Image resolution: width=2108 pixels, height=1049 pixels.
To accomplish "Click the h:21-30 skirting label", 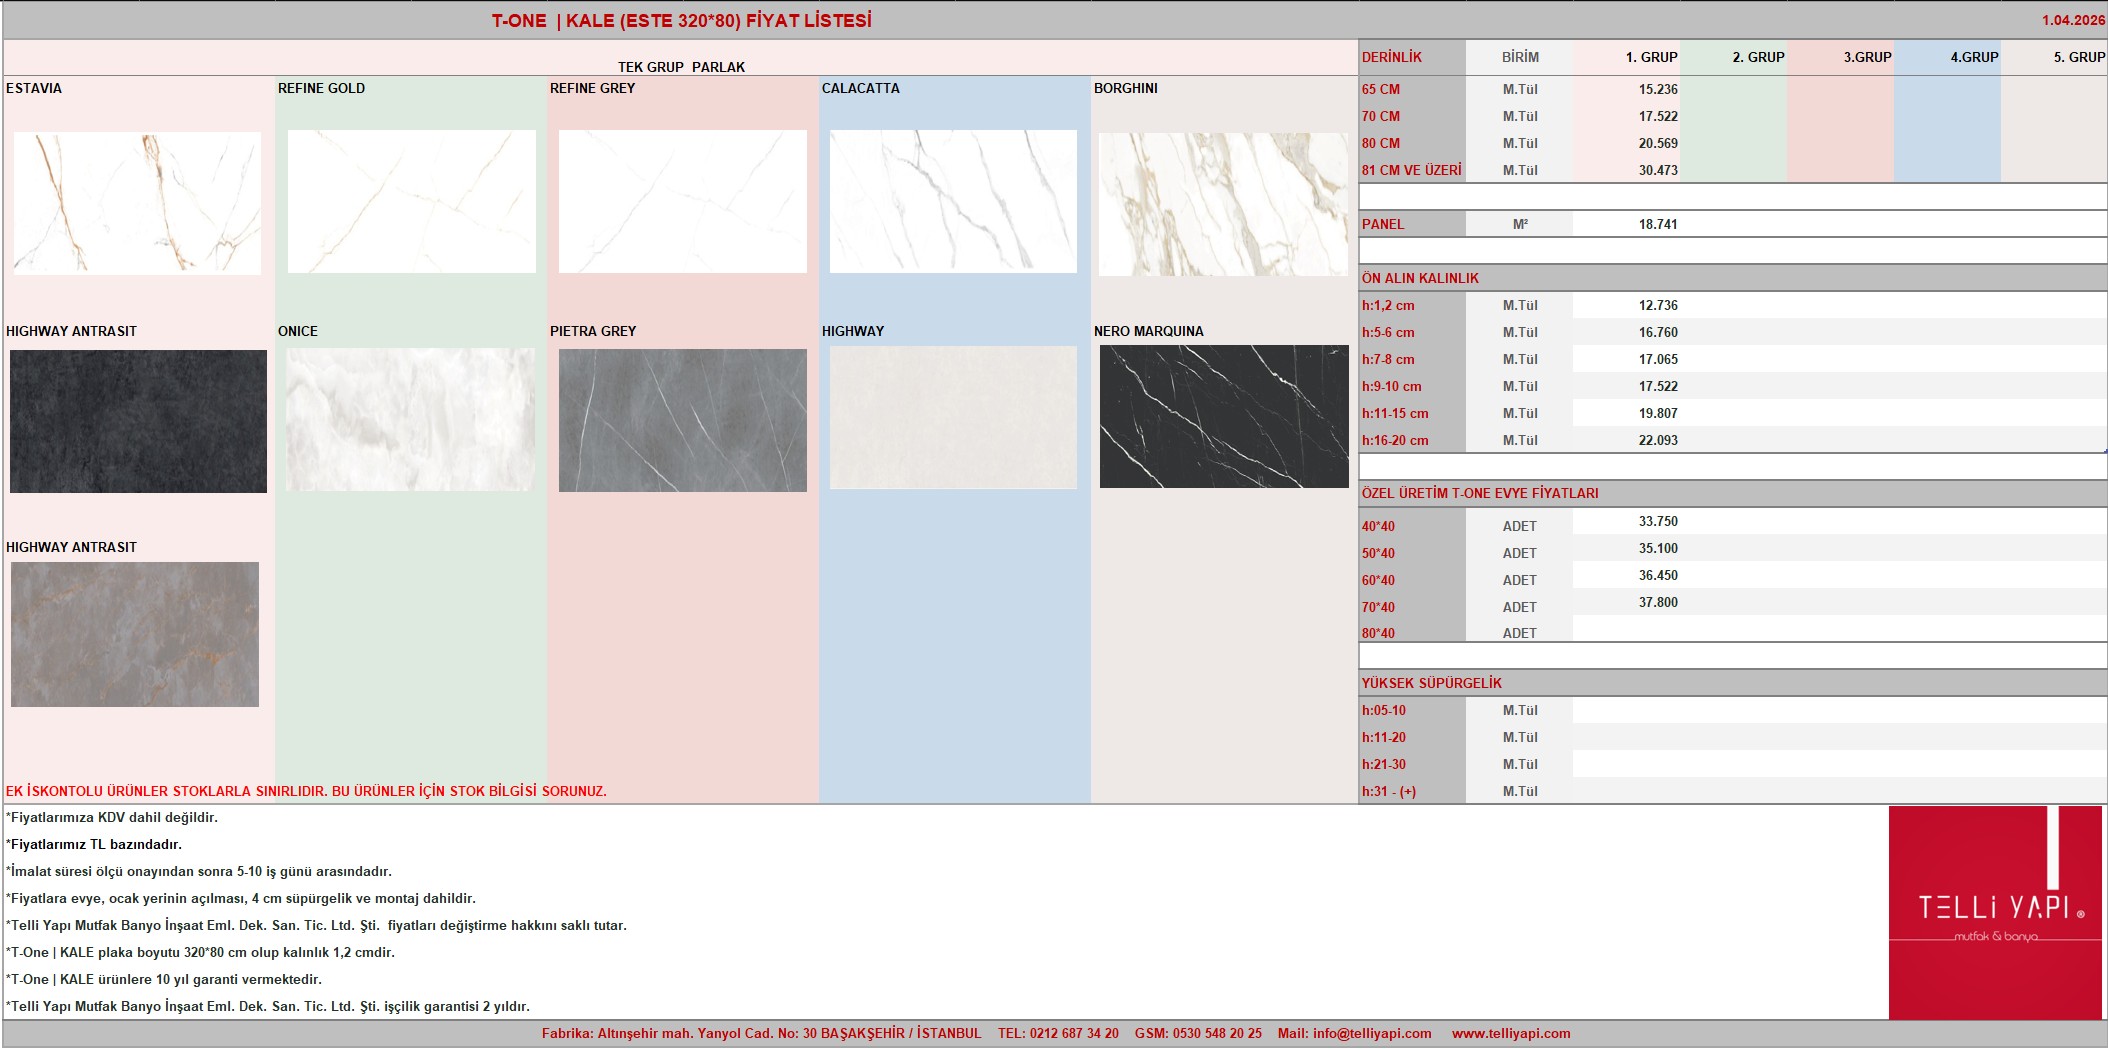I will [1383, 764].
